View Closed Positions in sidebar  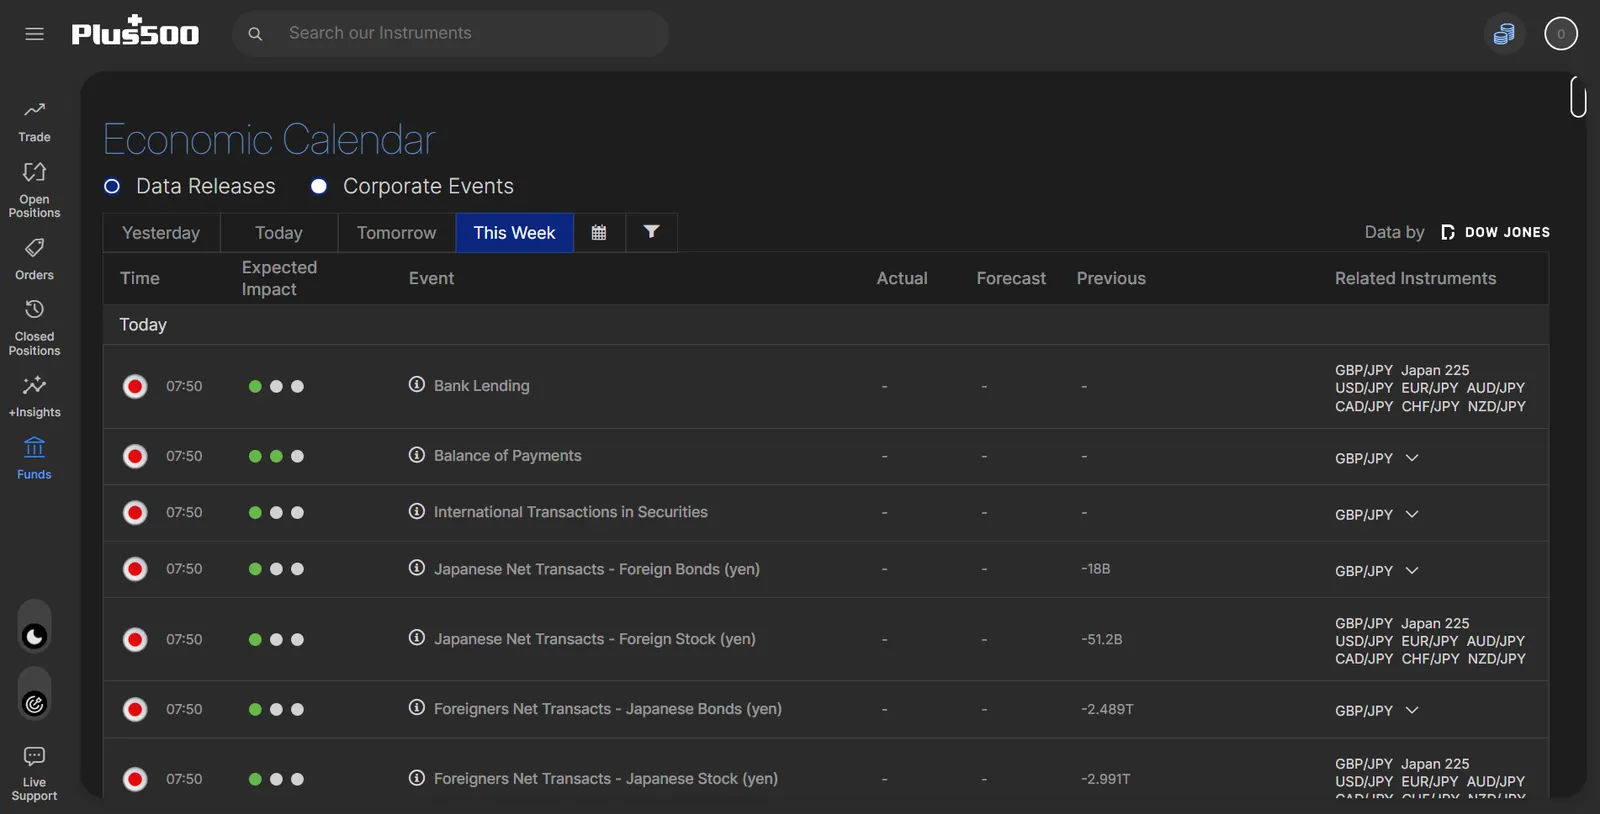(x=34, y=328)
